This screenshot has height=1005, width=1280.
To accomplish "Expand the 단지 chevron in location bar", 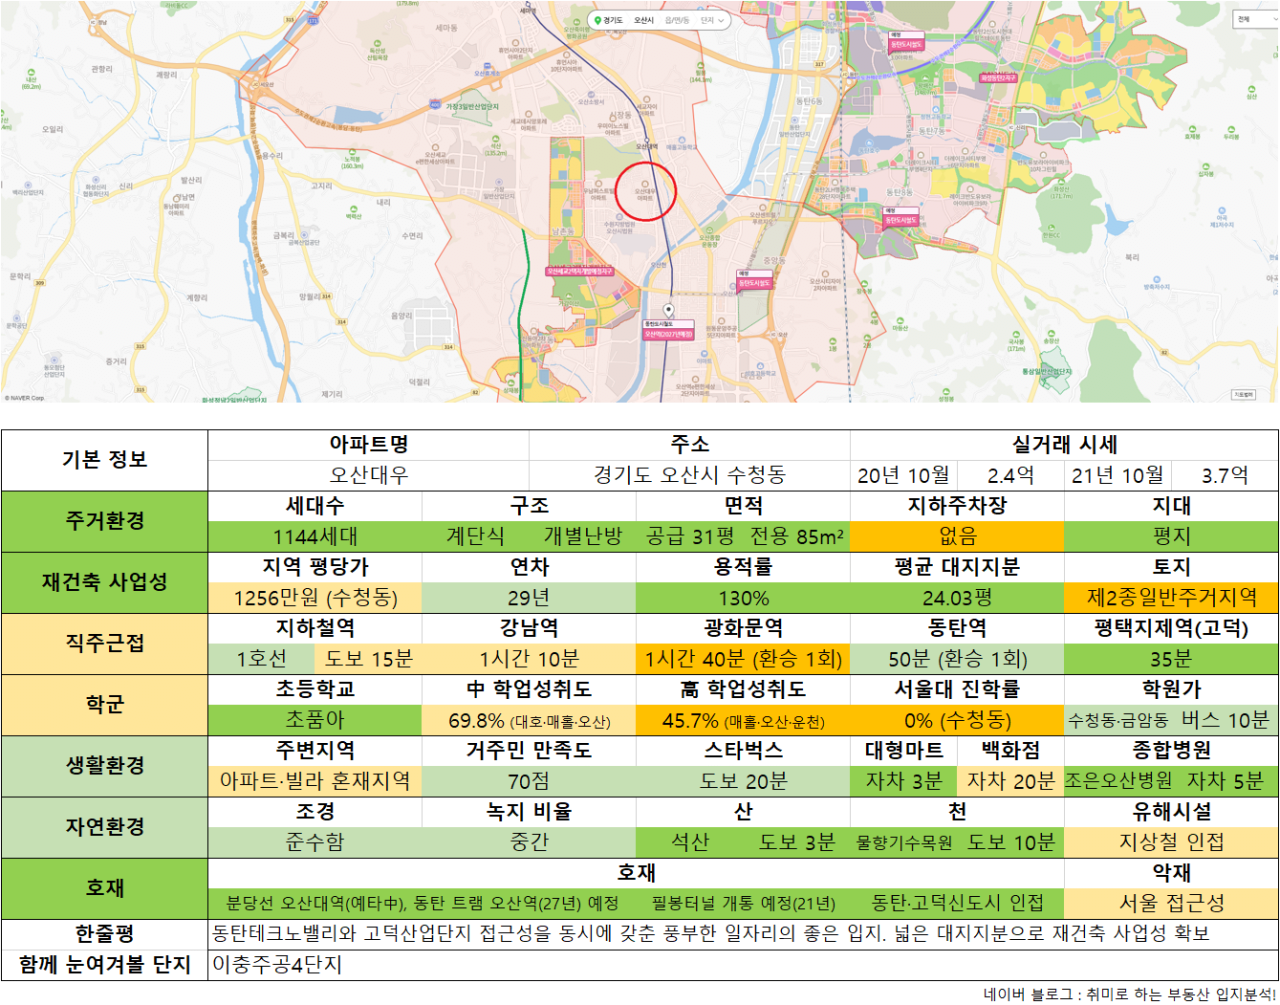I will (x=721, y=20).
